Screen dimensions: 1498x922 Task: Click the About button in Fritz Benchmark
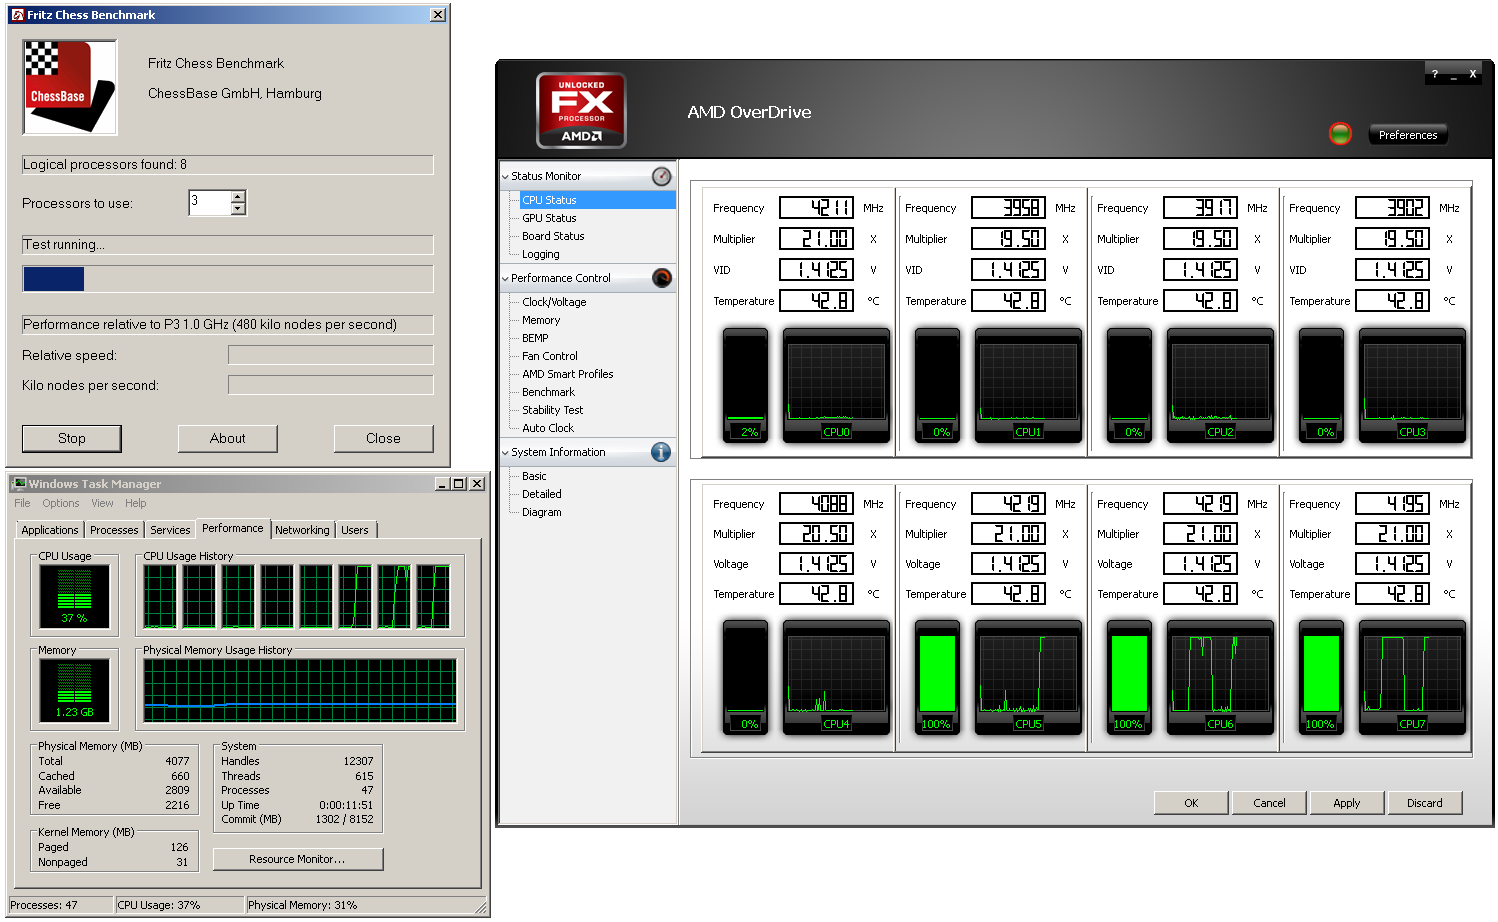click(228, 438)
